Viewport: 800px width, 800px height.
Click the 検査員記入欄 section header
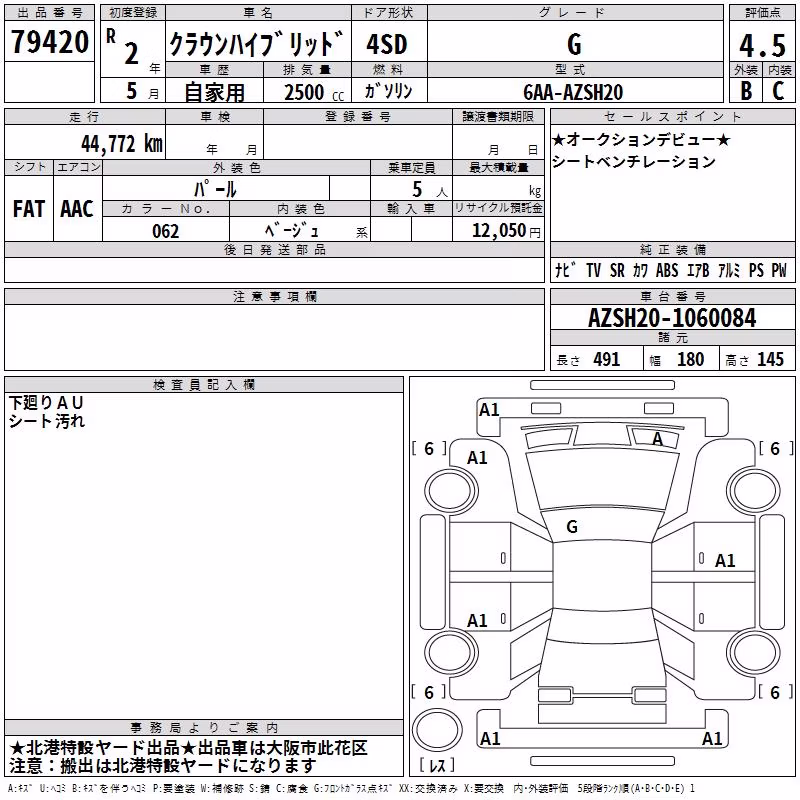[x=204, y=385]
